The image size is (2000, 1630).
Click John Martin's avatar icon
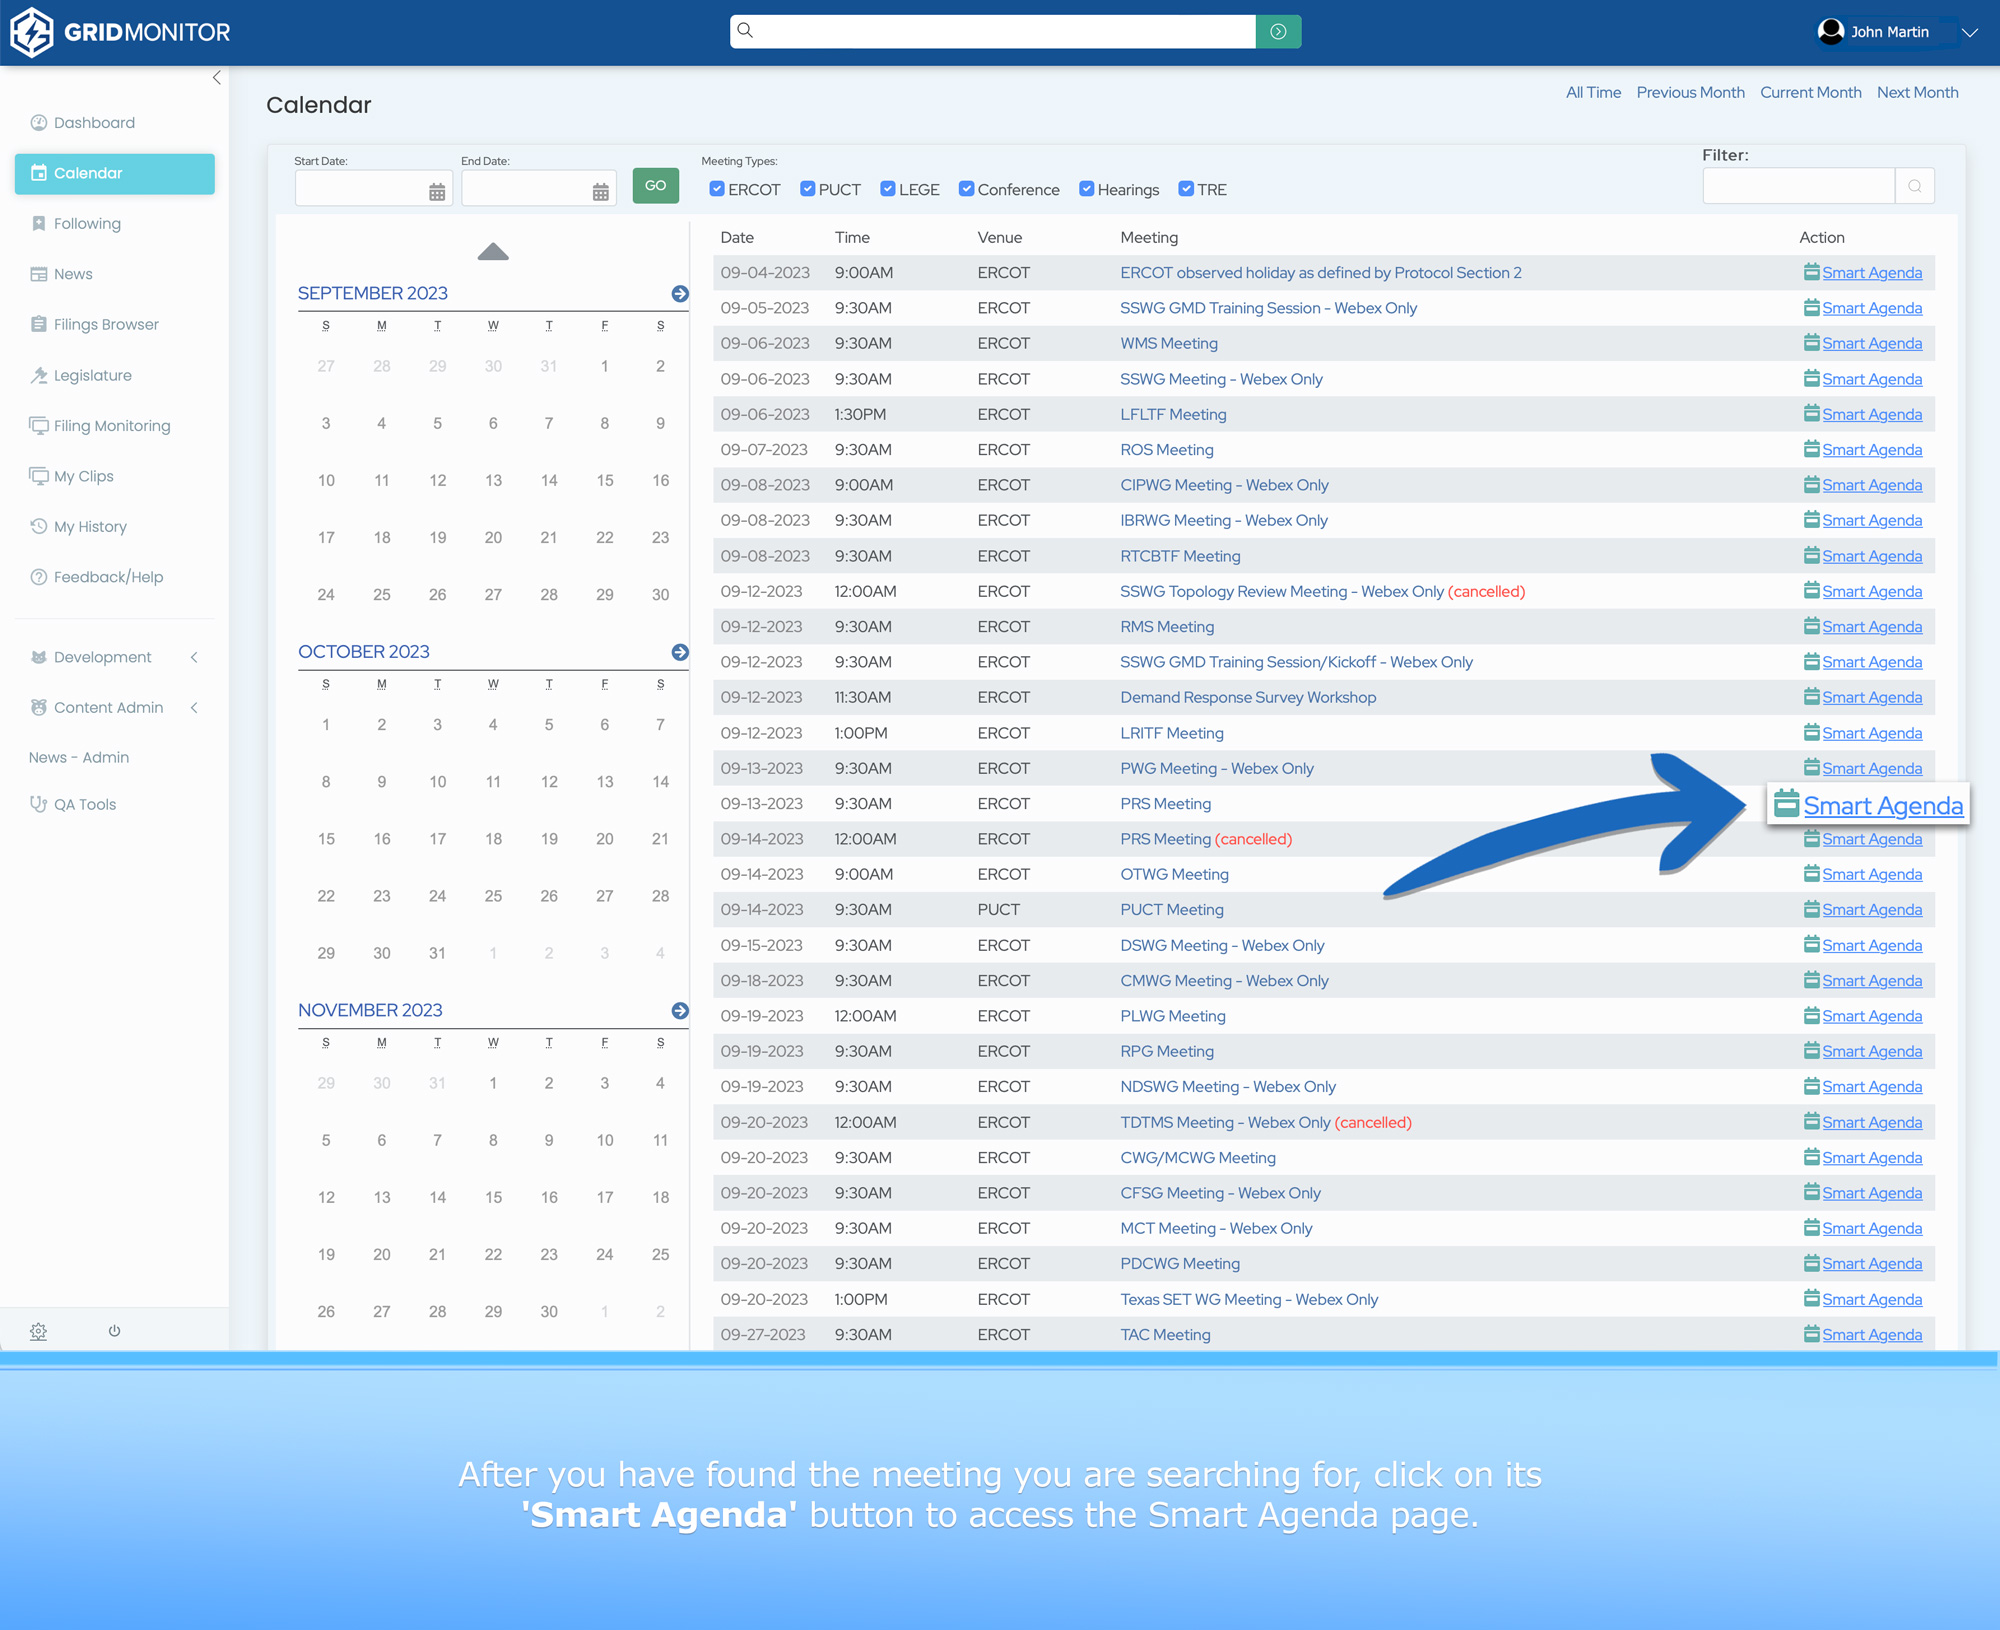point(1830,32)
